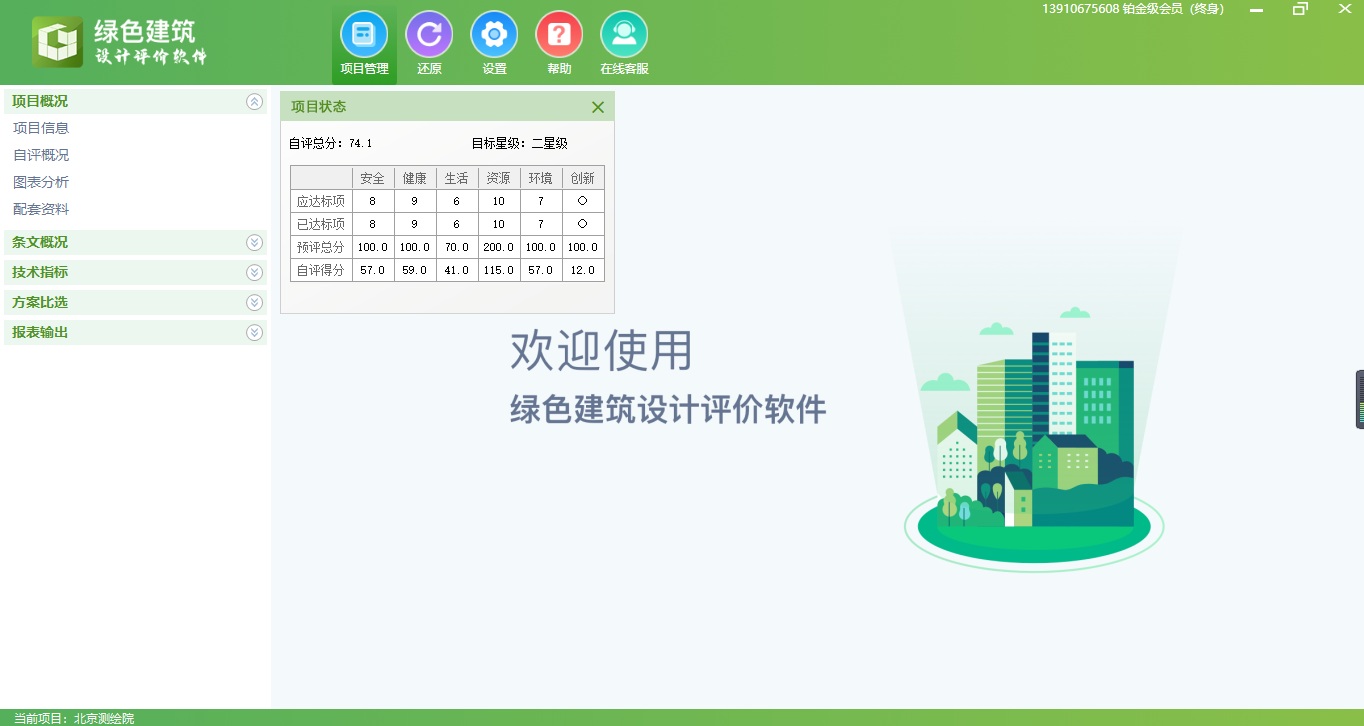Viewport: 1364px width, 726px height.
Task: Click the 条文概况 section header
Action: click(135, 242)
